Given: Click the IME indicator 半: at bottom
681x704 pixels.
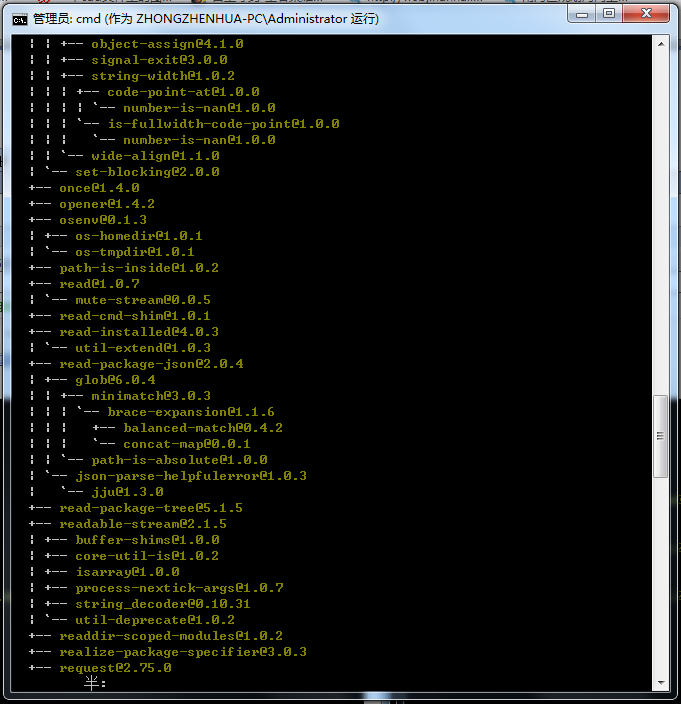Looking at the screenshot, I should click(95, 684).
